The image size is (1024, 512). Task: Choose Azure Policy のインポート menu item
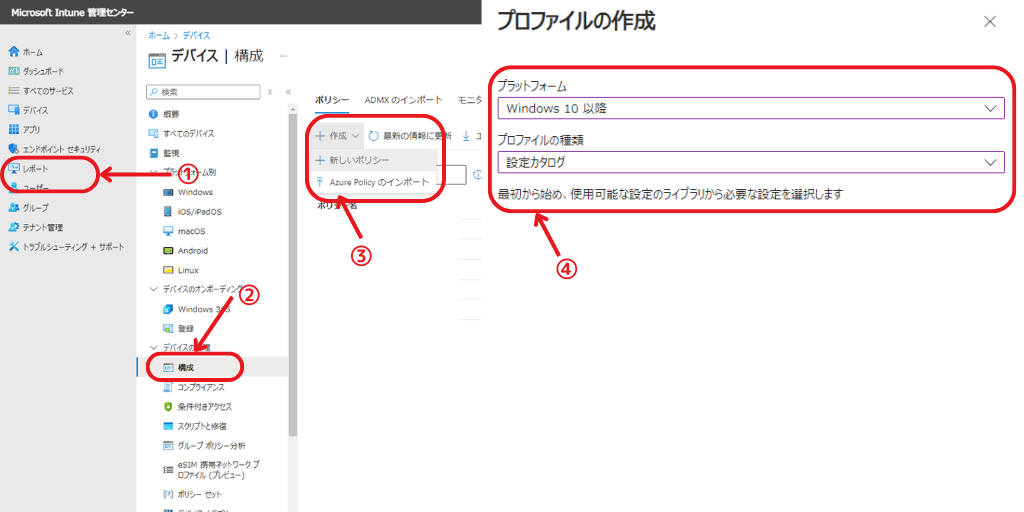coord(373,182)
